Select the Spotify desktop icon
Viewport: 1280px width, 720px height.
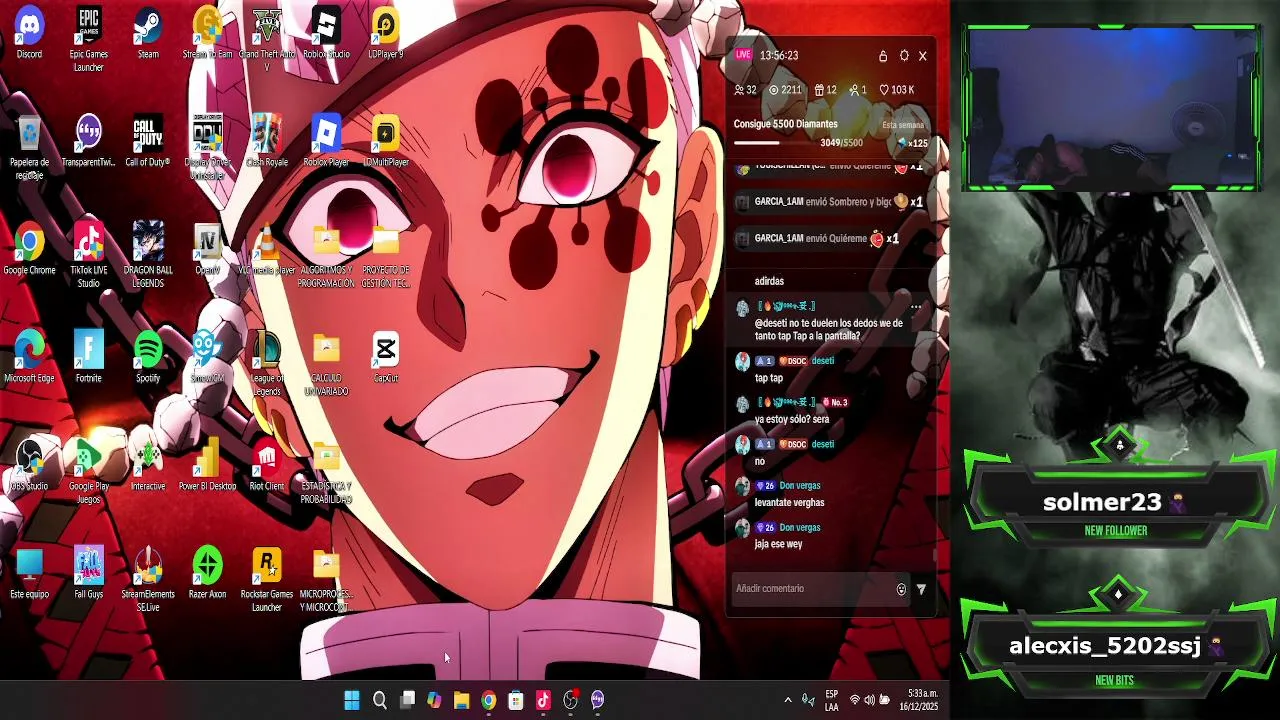coord(148,357)
